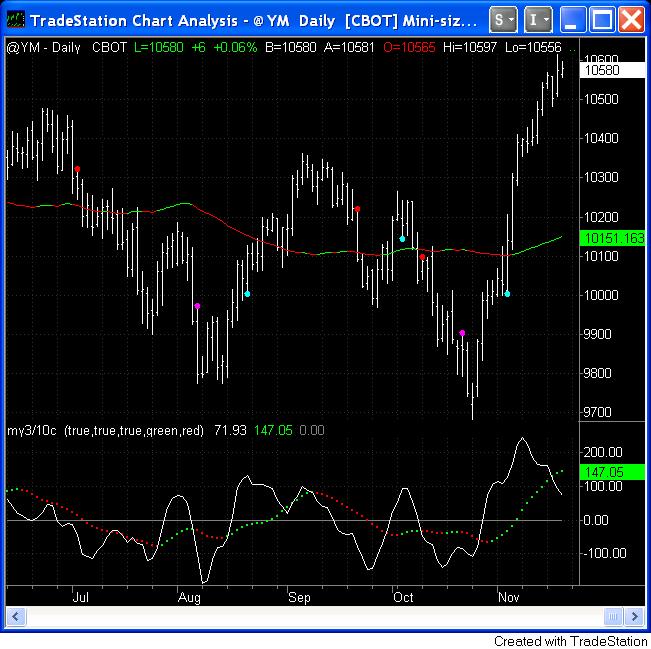Click the 10400 price axis label

pyautogui.click(x=601, y=138)
